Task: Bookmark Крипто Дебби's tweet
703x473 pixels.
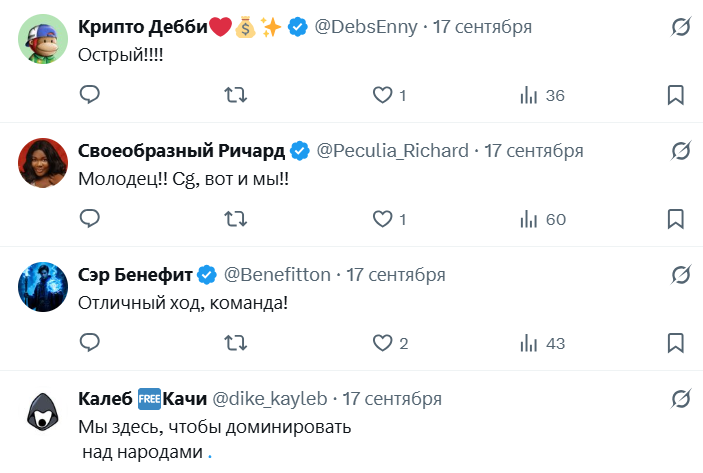Action: tap(675, 95)
